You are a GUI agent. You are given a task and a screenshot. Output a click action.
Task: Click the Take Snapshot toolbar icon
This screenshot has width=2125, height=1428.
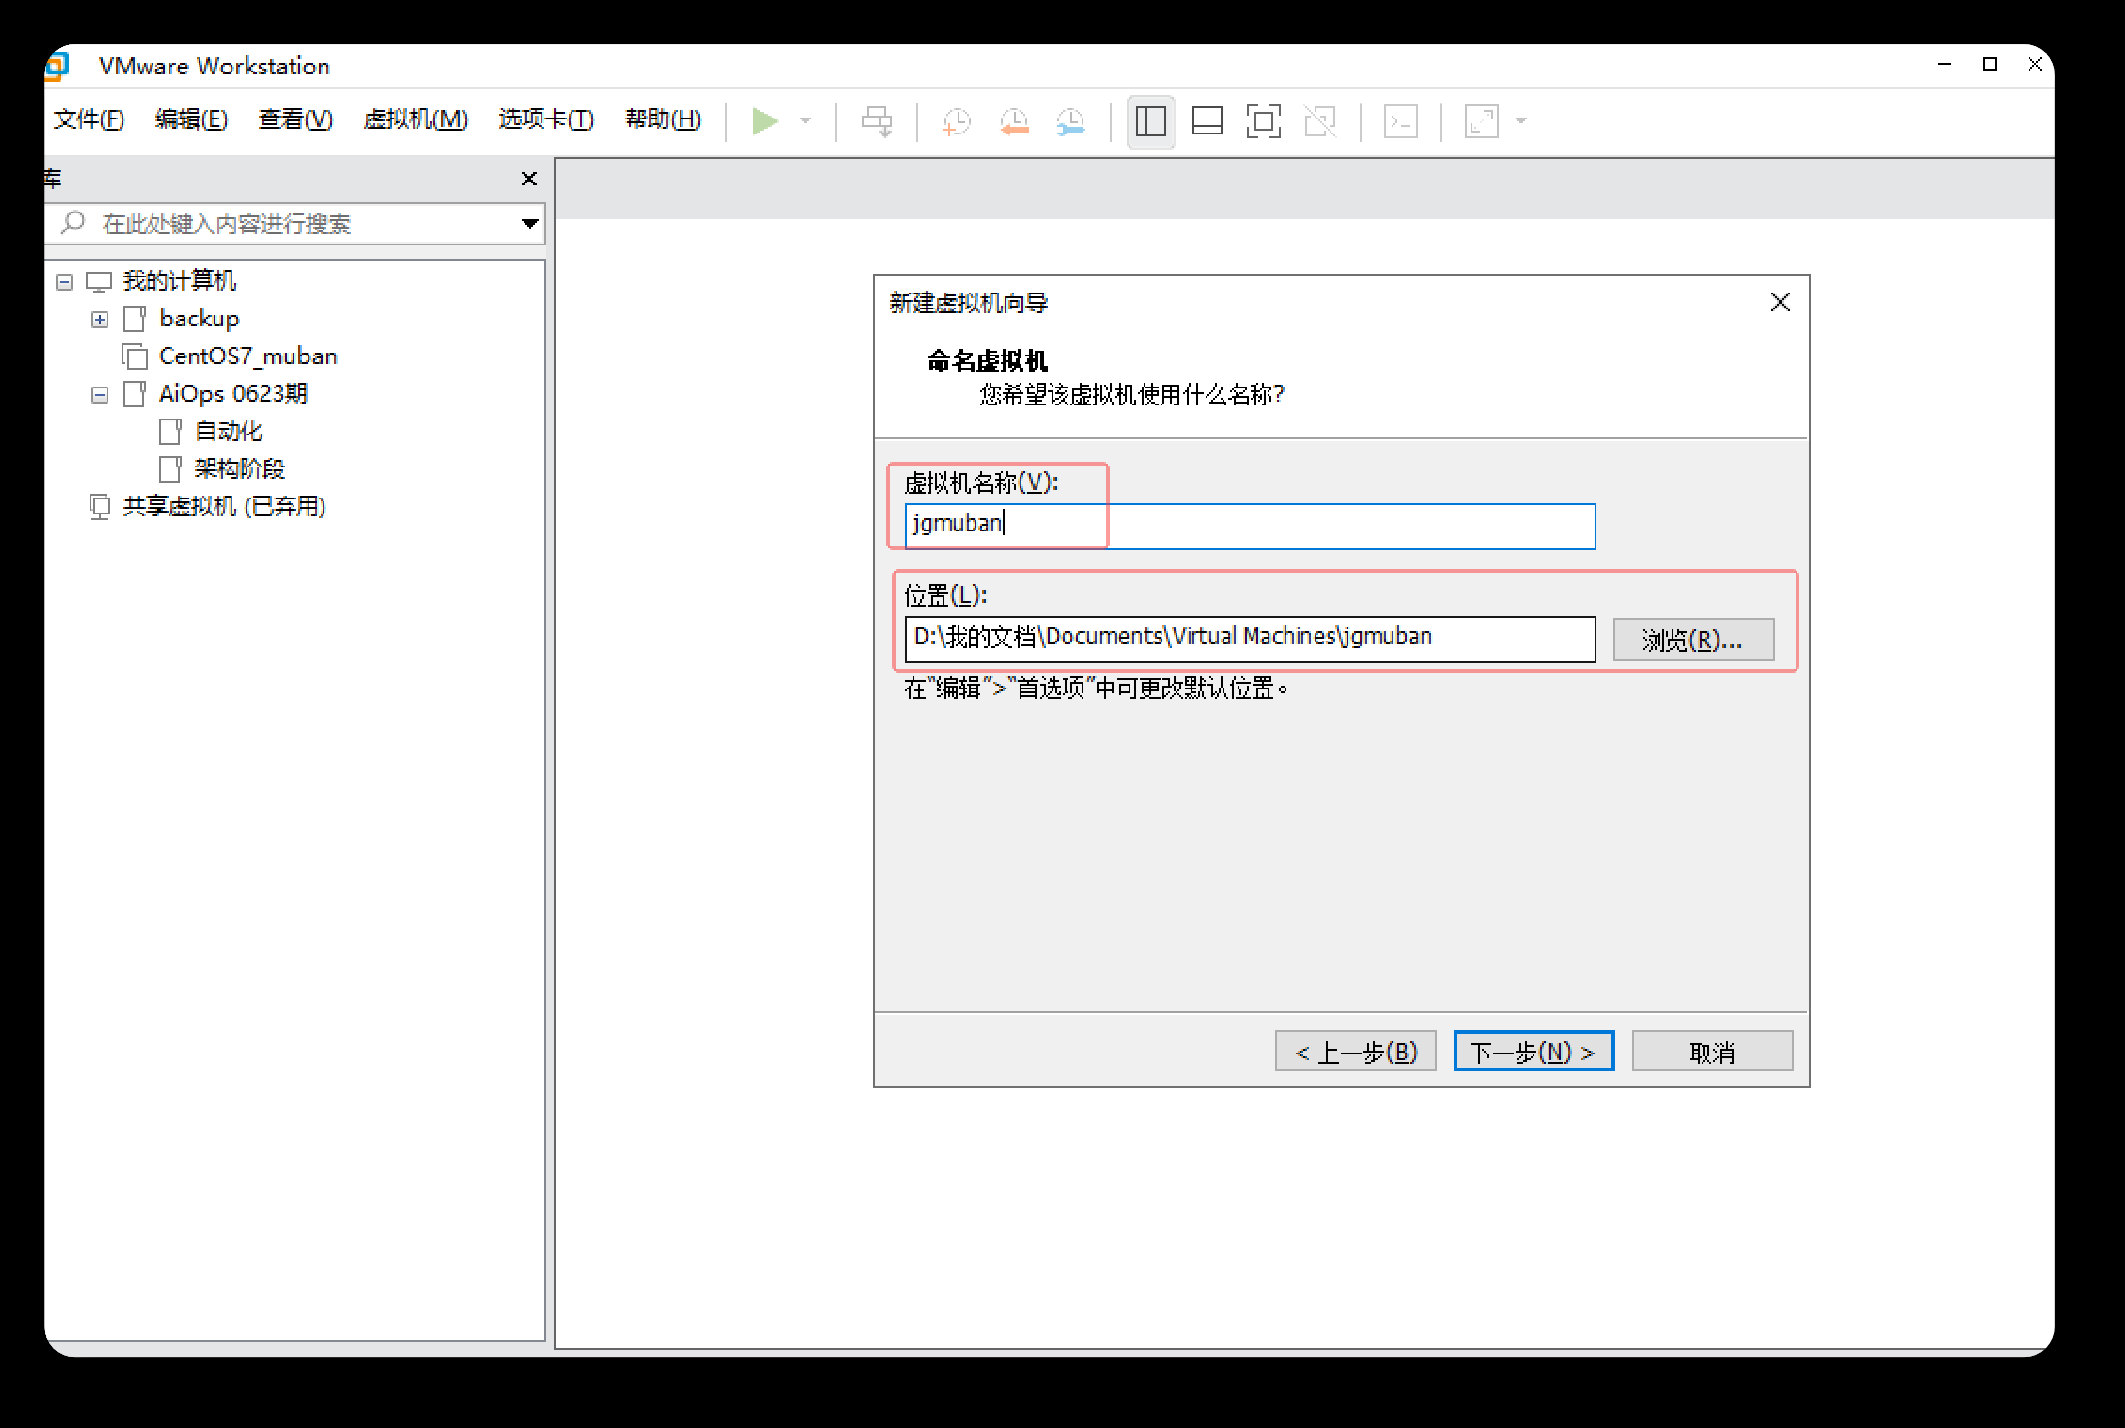click(957, 121)
